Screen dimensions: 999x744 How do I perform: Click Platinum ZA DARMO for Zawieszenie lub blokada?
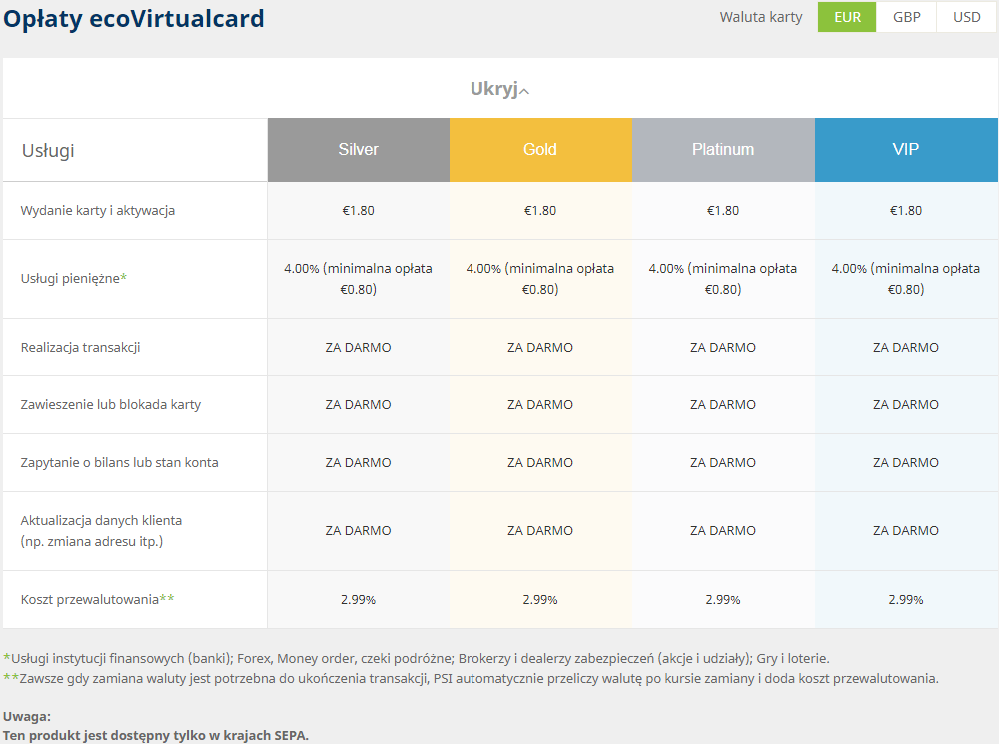point(723,405)
